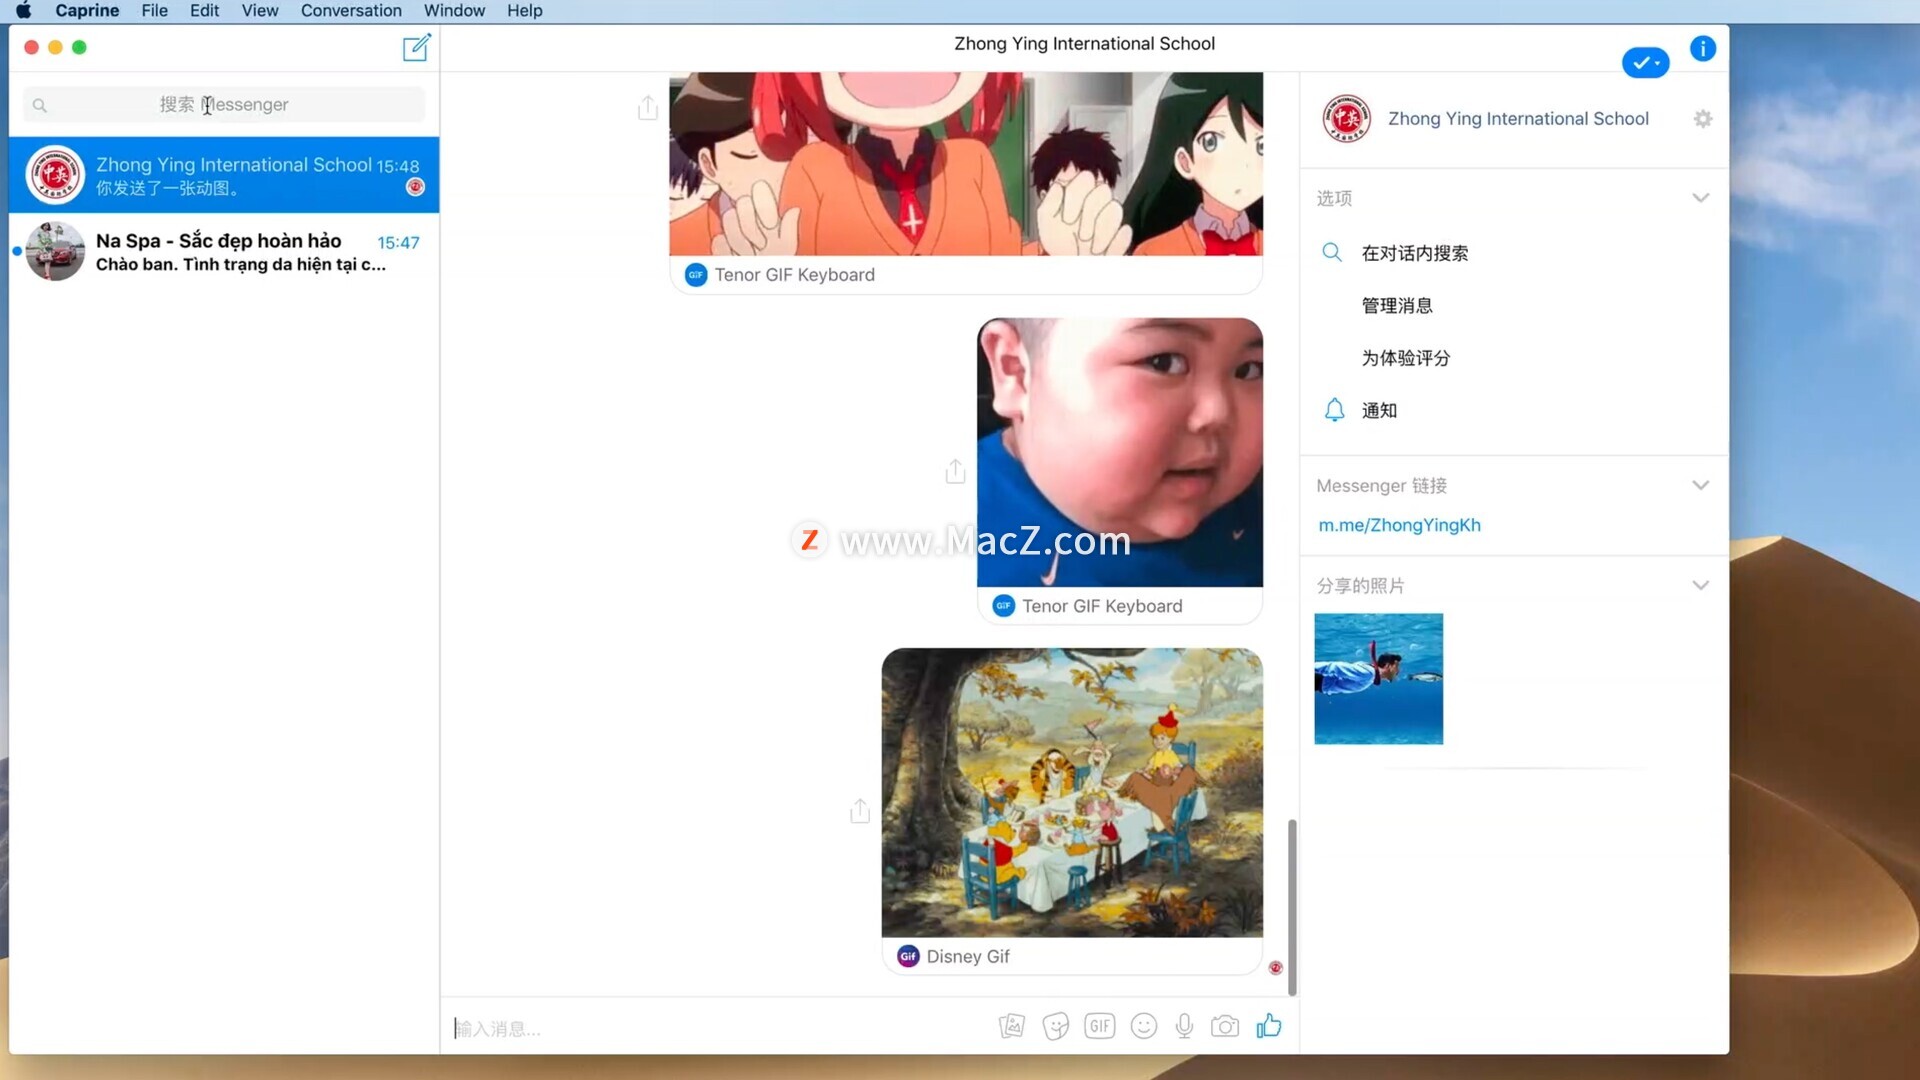Collapse the Messenger 链接 section
Screen dimensions: 1920x1080
click(x=1700, y=485)
